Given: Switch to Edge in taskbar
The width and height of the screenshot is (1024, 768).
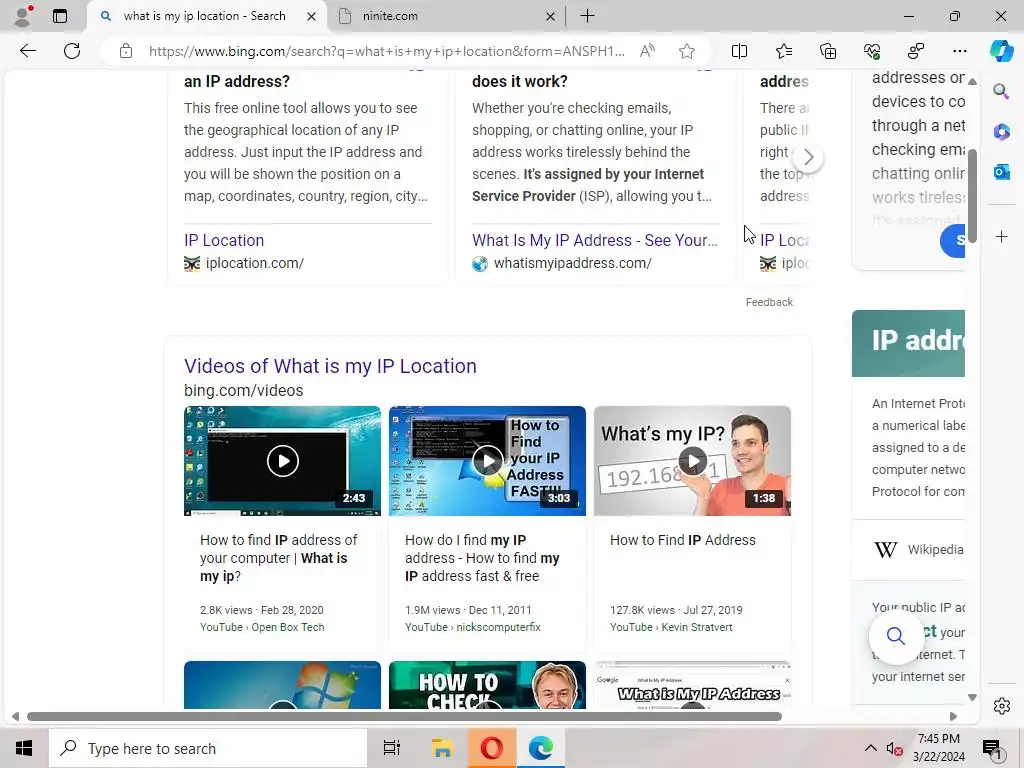Looking at the screenshot, I should click(x=541, y=748).
